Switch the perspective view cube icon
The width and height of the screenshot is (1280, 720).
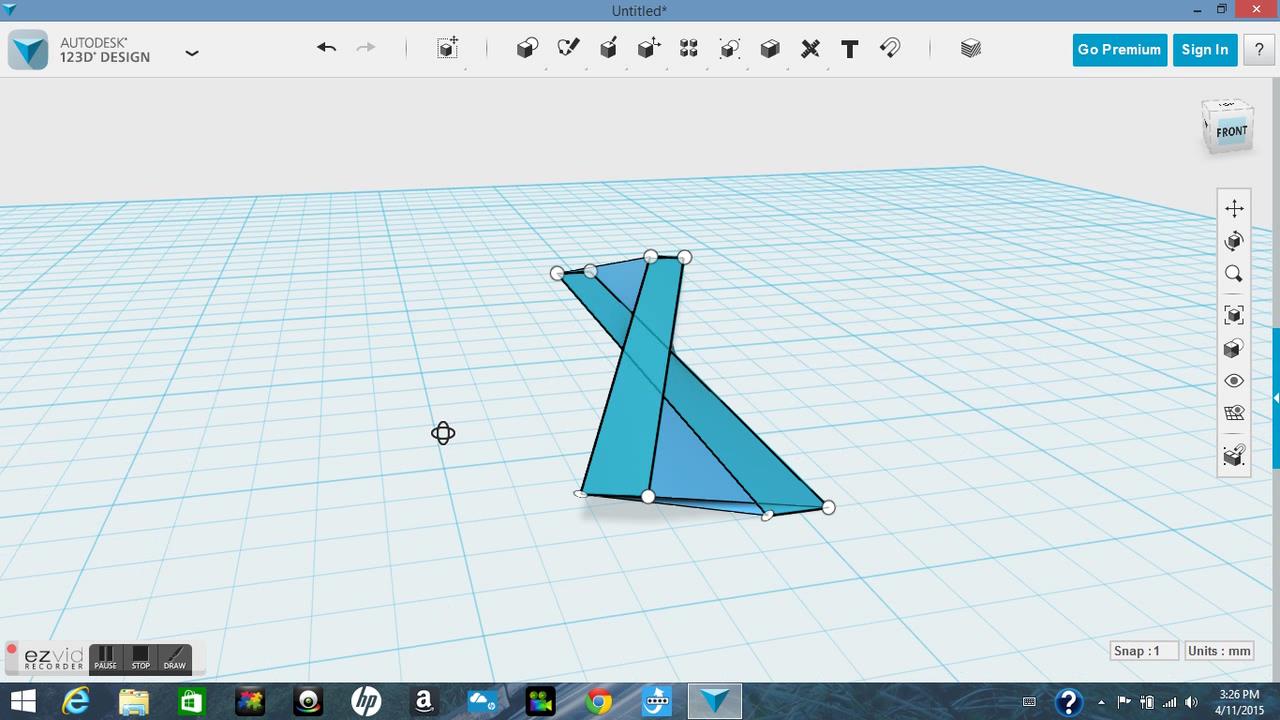click(1234, 348)
